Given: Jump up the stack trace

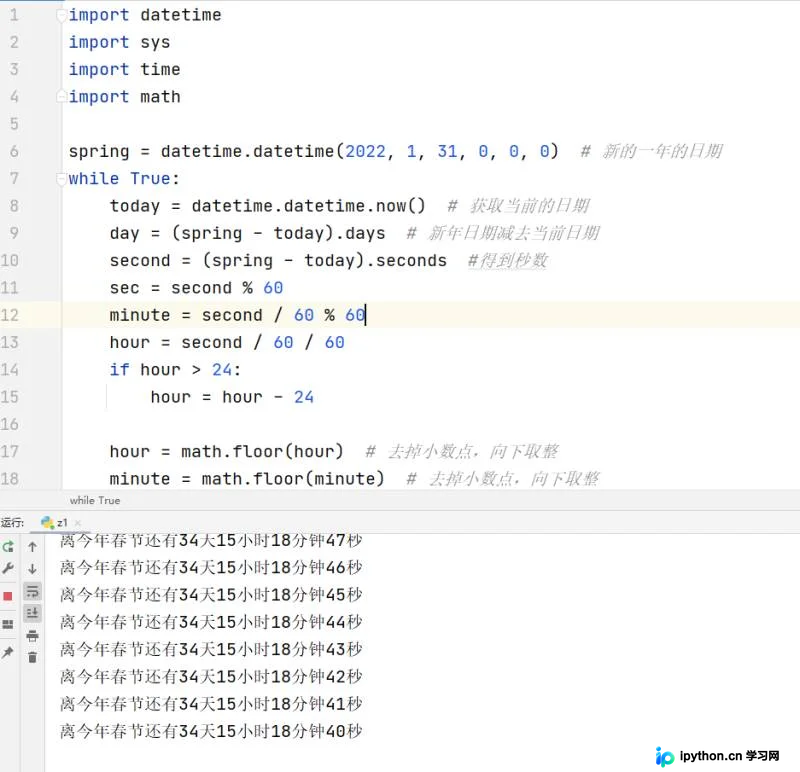Looking at the screenshot, I should [x=32, y=547].
